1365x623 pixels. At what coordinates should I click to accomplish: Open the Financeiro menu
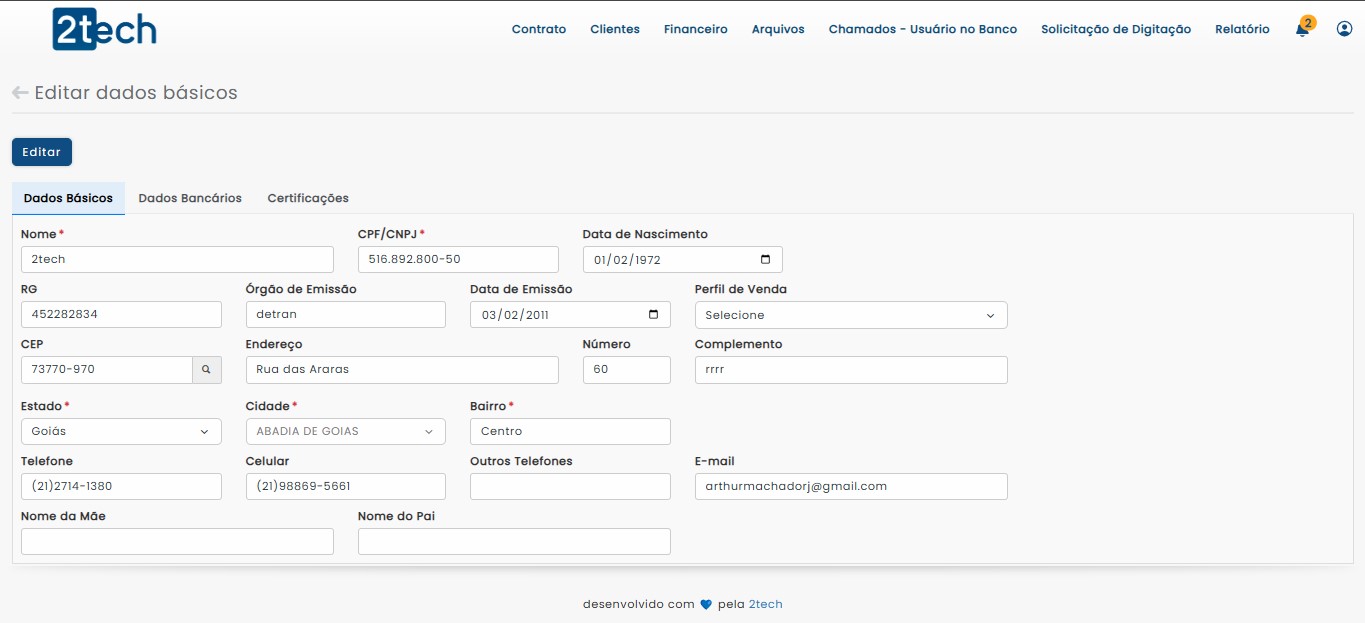pos(695,29)
